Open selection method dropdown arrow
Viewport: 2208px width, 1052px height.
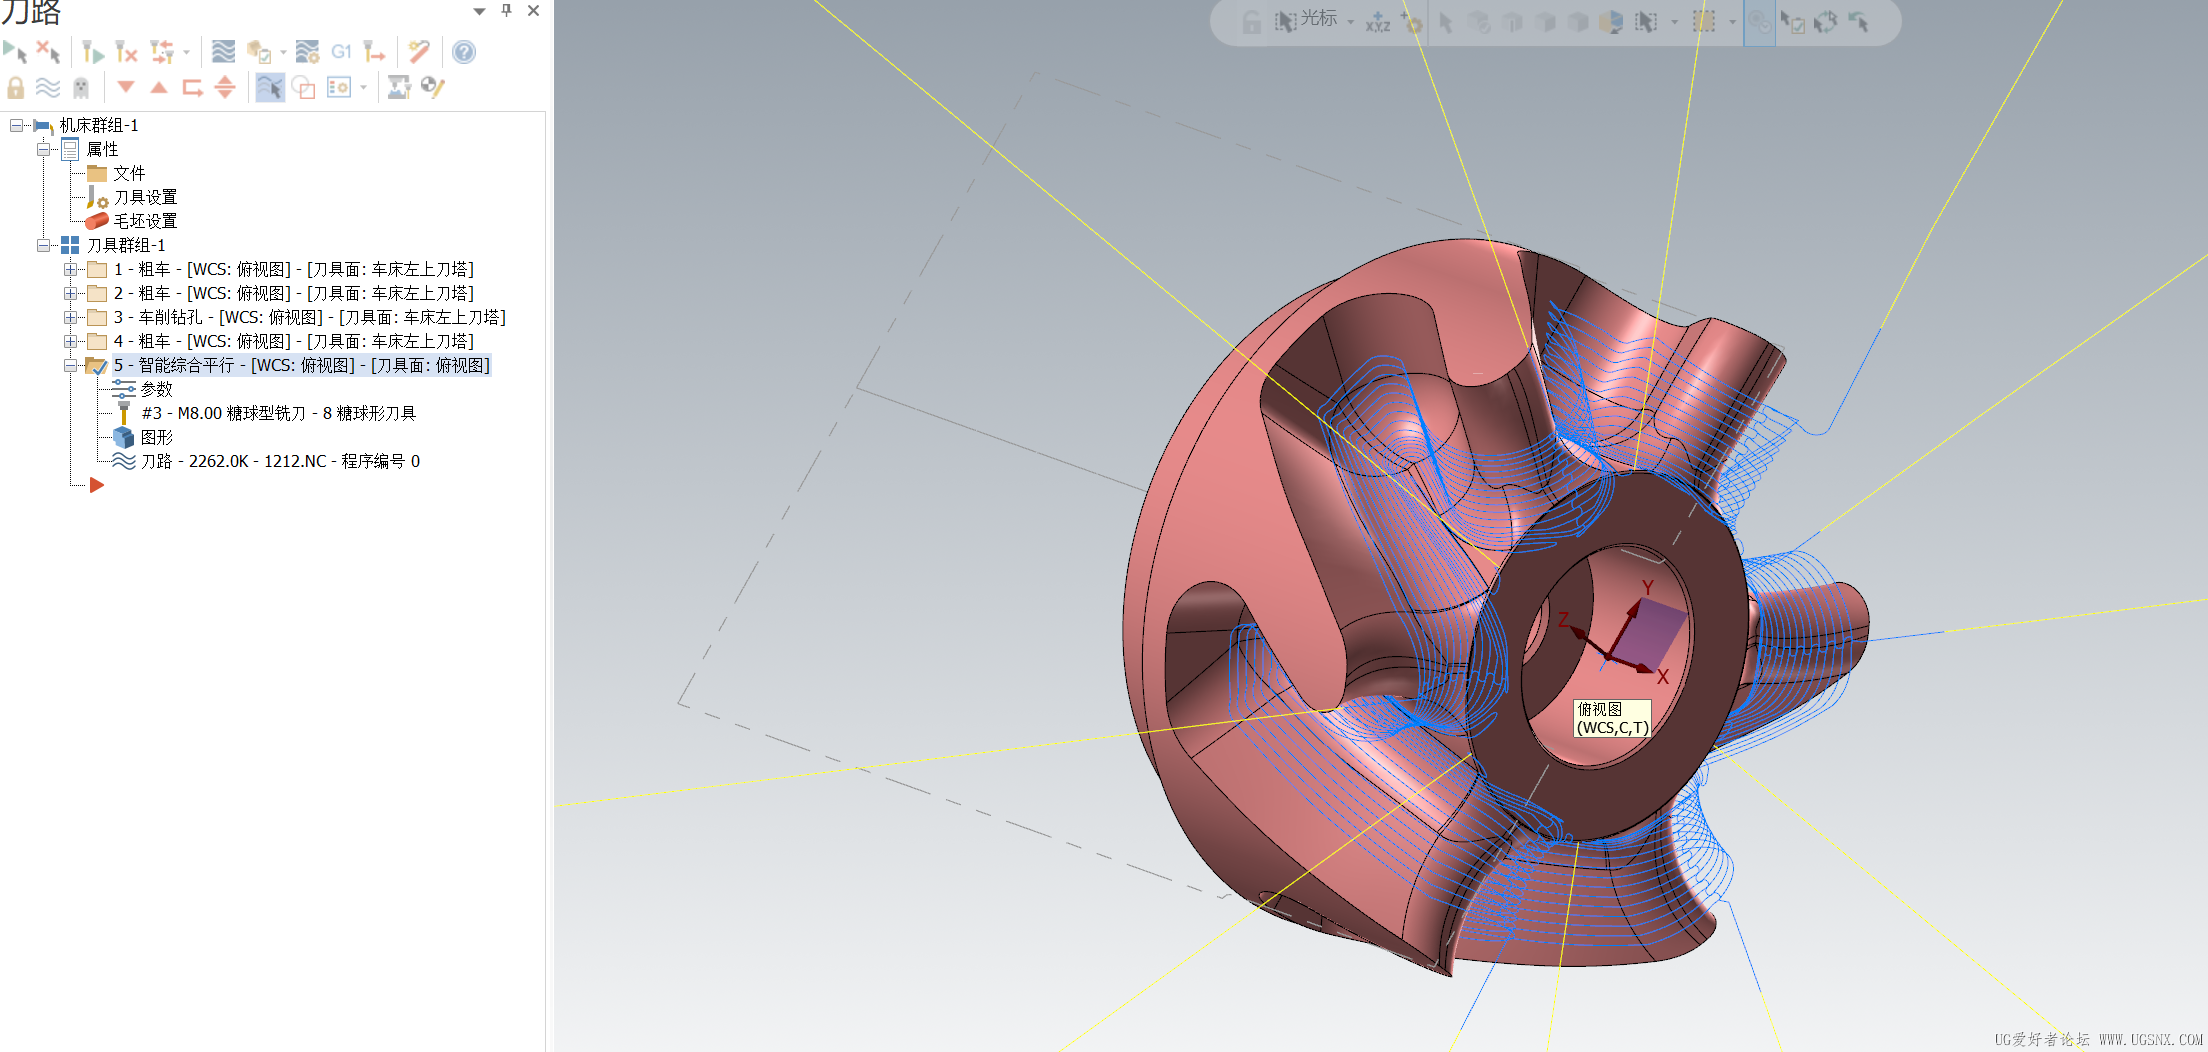pyautogui.click(x=1674, y=22)
